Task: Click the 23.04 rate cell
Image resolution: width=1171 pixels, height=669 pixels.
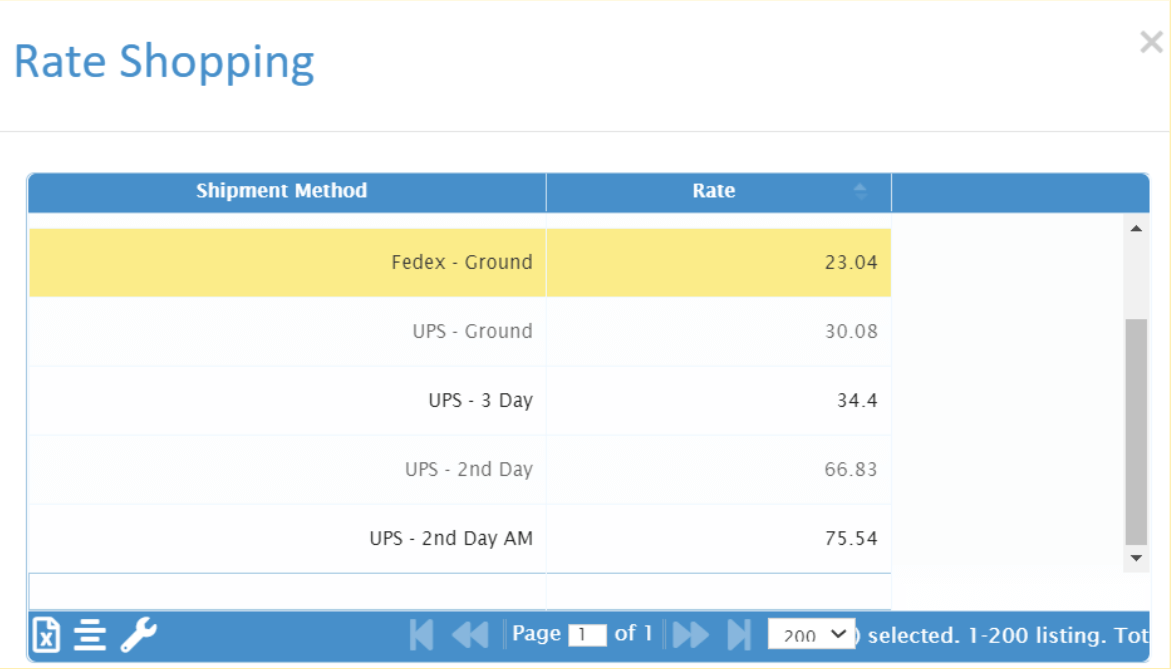Action: pyautogui.click(x=718, y=263)
